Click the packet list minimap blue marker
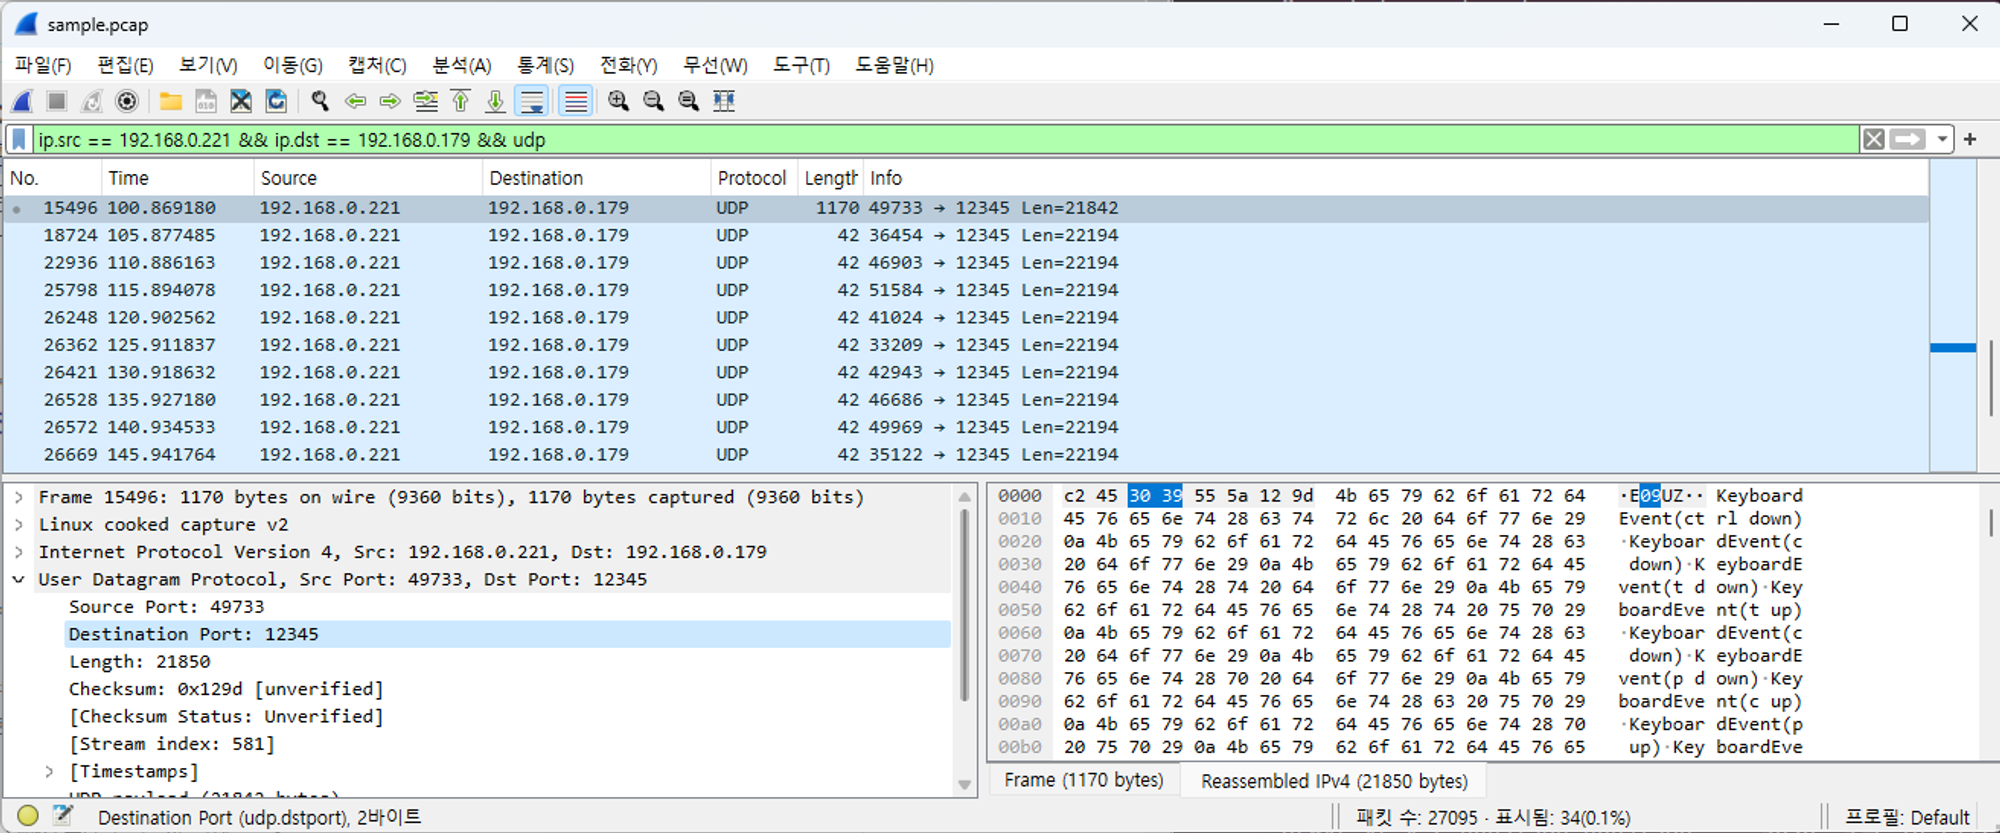This screenshot has width=2000, height=833. [x=1953, y=348]
